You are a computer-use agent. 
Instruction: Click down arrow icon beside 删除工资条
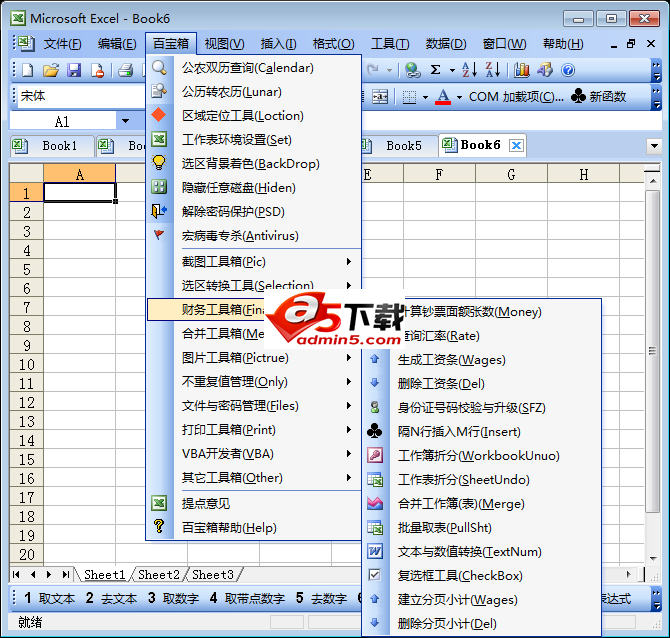pyautogui.click(x=375, y=383)
